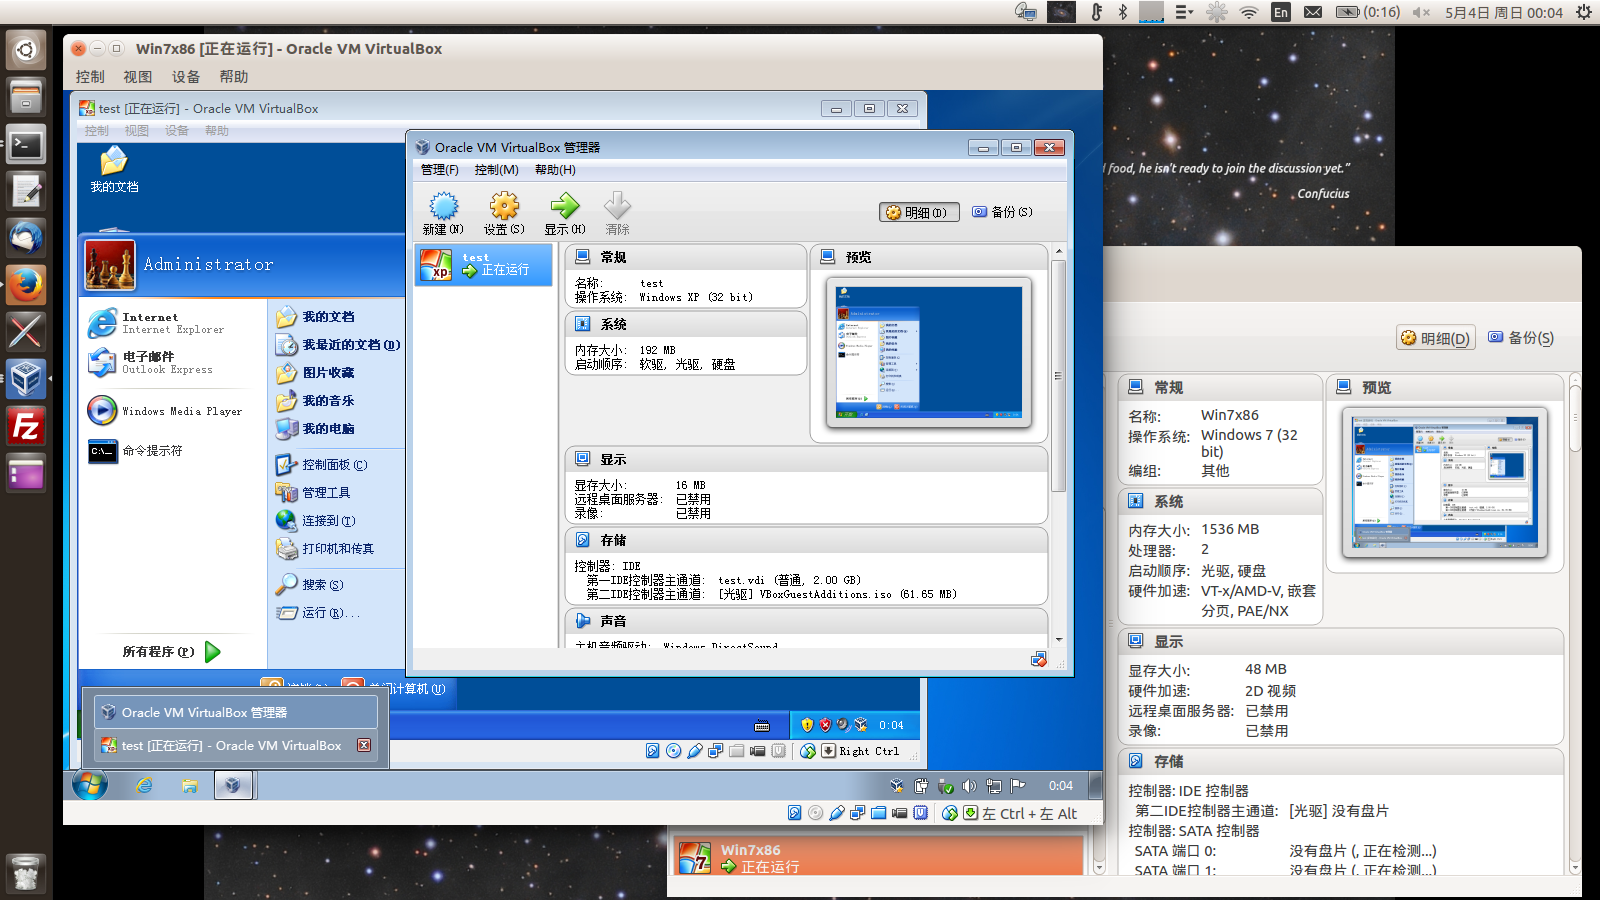Click the 新建 (New) toolbar icon in VirtualBox Manager
This screenshot has width=1600, height=900.
443,213
